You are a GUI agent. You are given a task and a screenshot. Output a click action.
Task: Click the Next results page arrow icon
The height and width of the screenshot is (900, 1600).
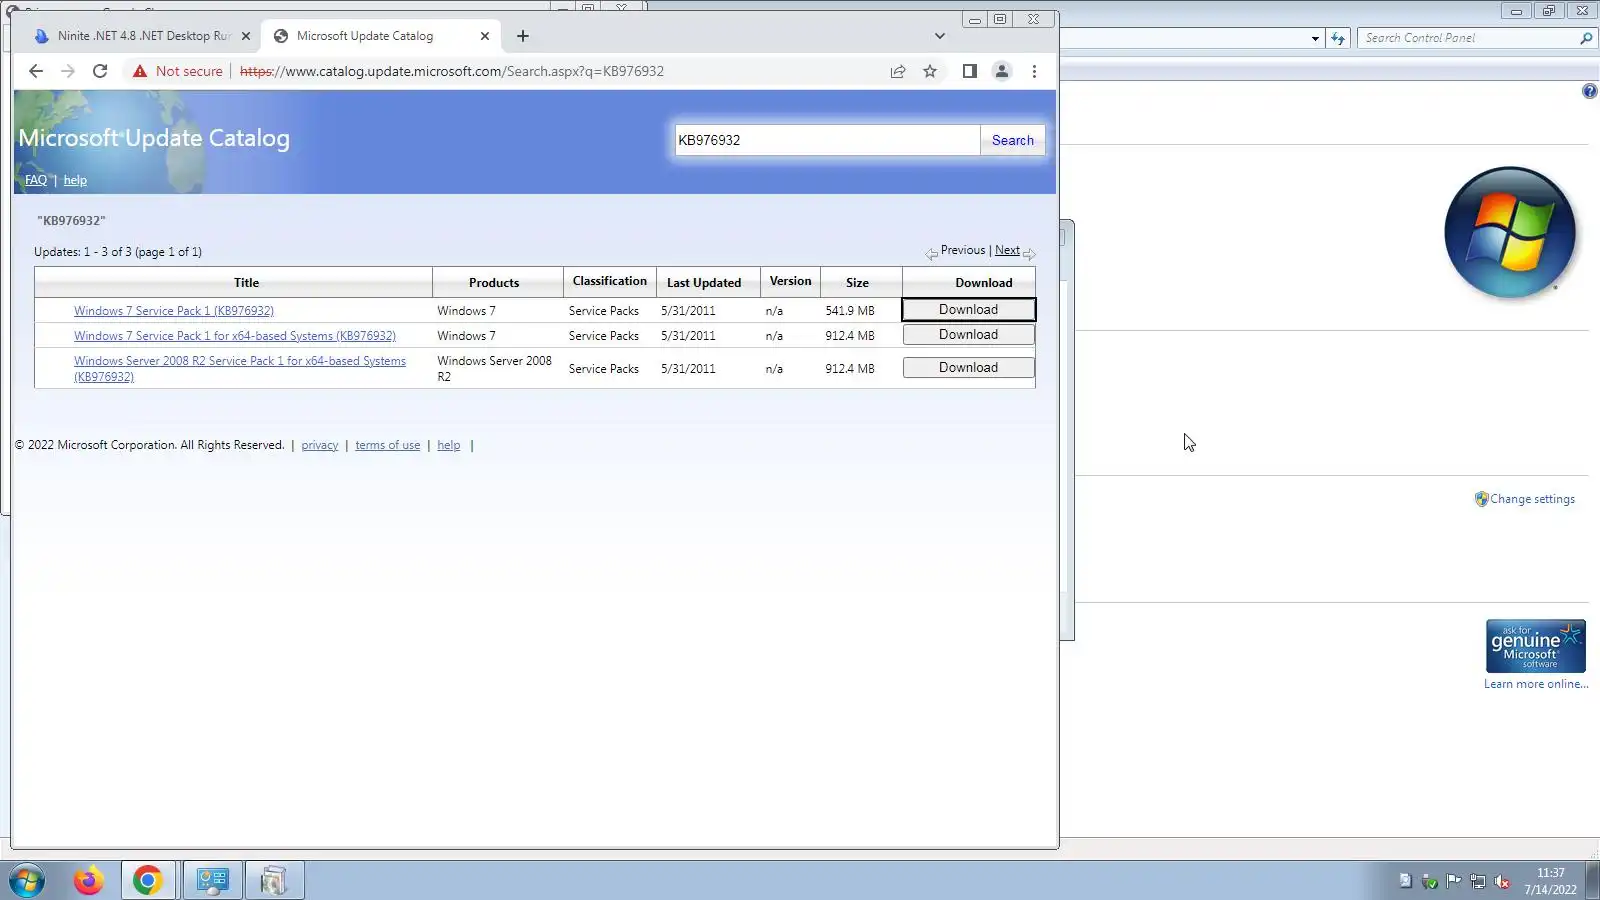pyautogui.click(x=1029, y=254)
